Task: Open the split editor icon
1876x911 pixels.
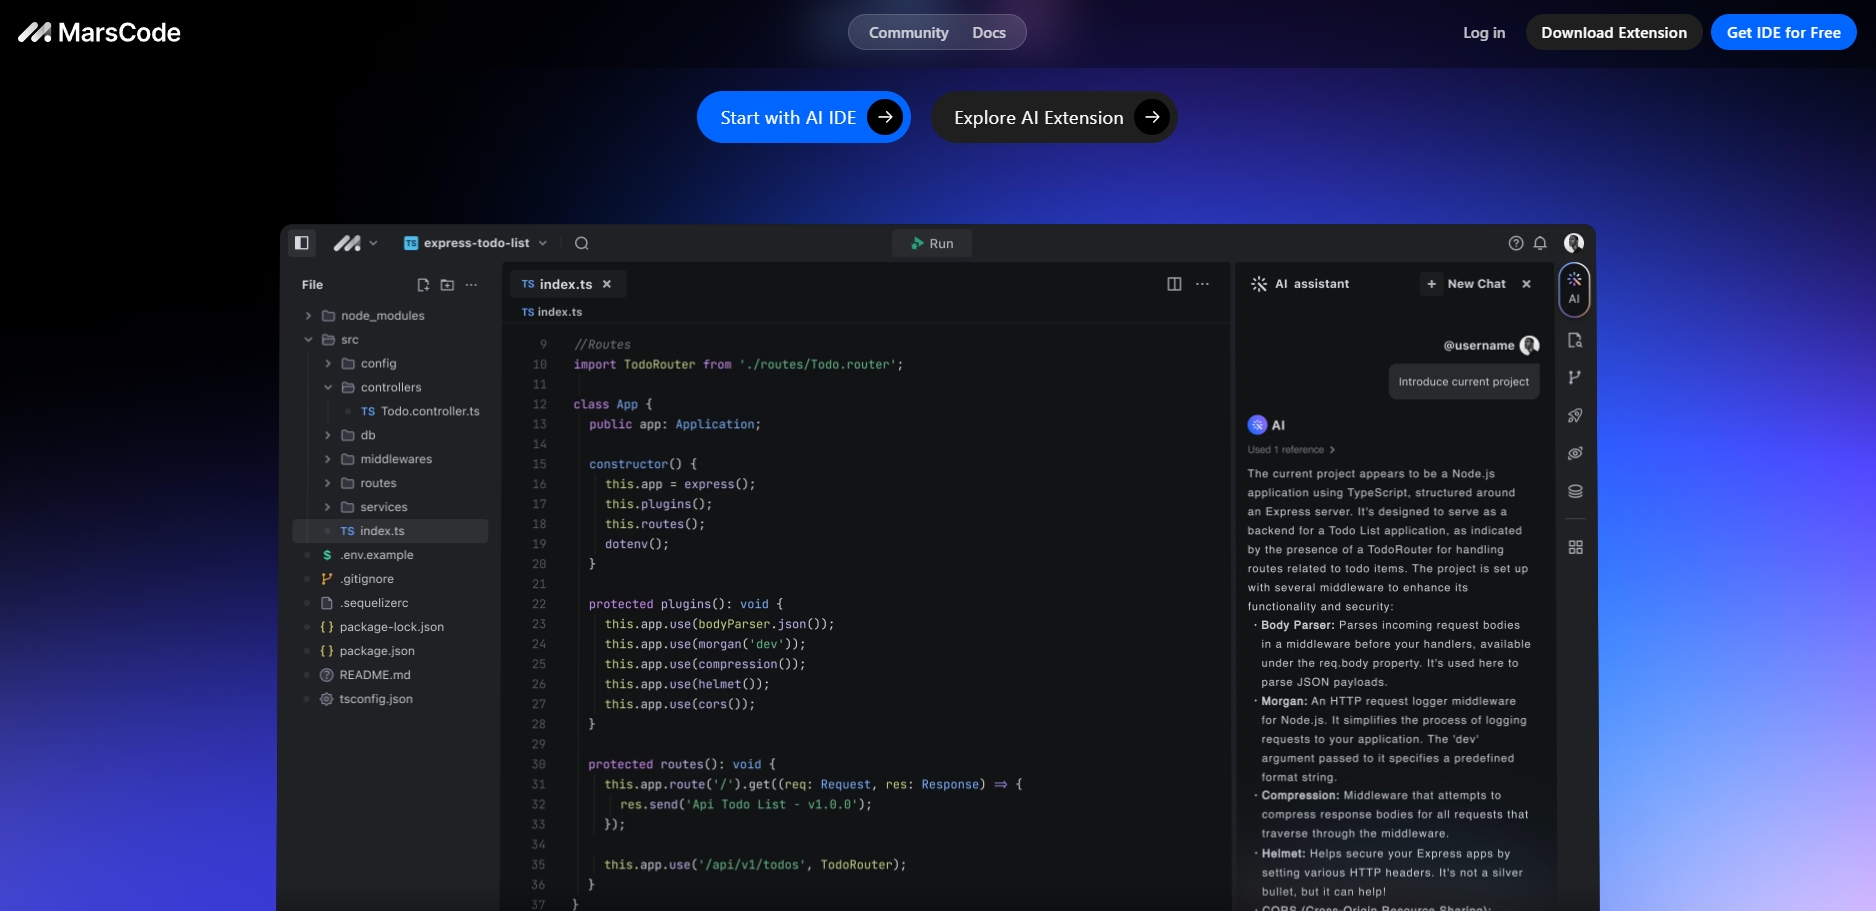Action: (1174, 284)
